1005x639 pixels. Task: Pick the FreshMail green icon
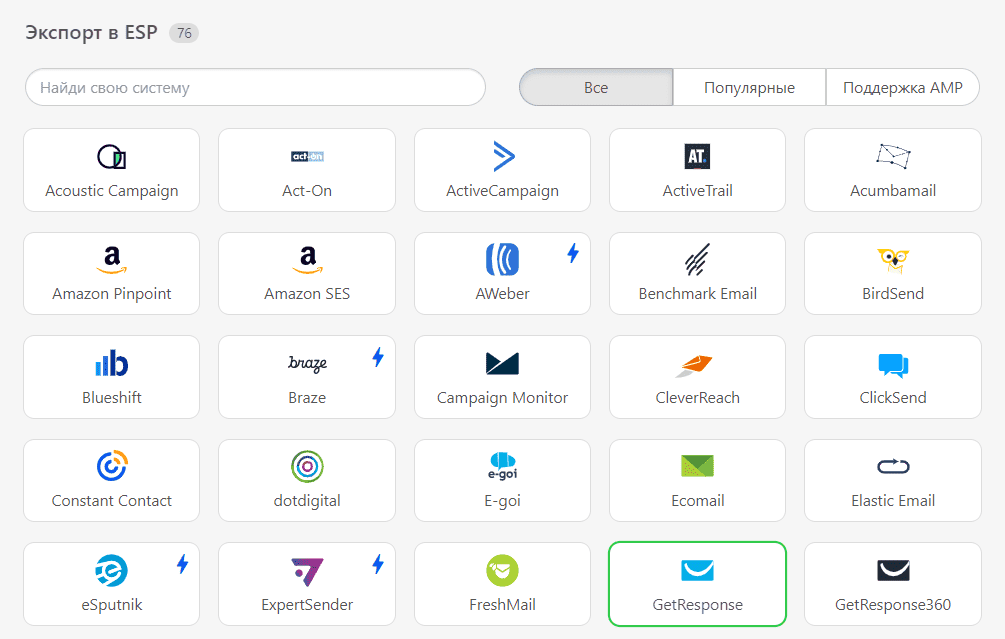[502, 570]
